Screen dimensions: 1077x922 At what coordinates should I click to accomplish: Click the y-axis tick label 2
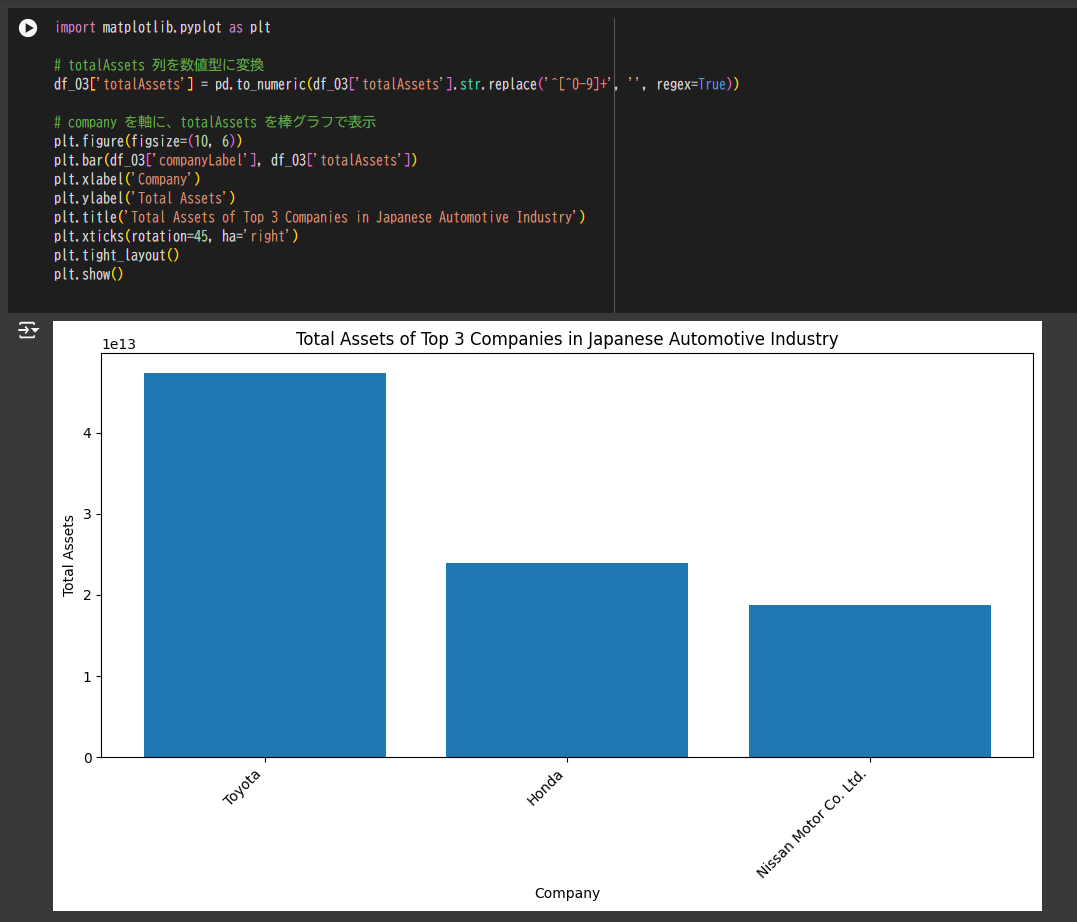(x=87, y=596)
